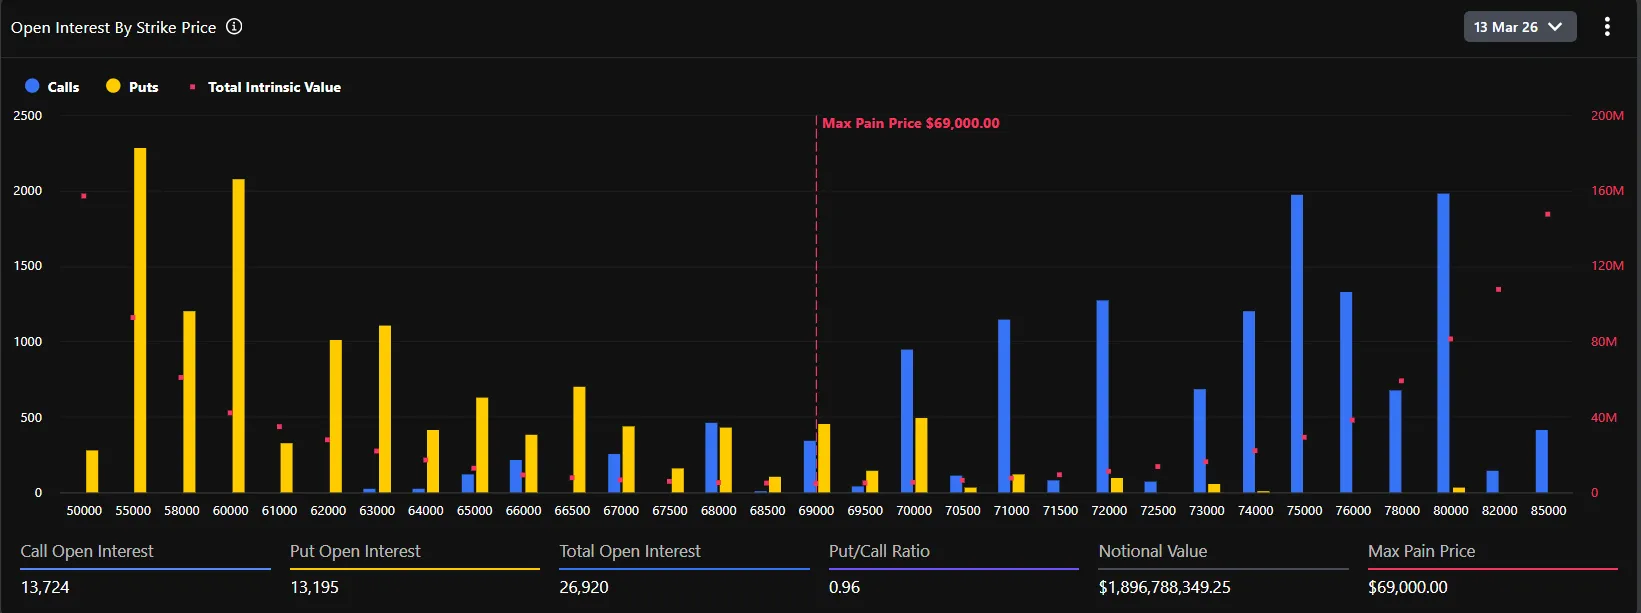Click the chevron arrow in the date selector
1641x613 pixels.
1555,27
